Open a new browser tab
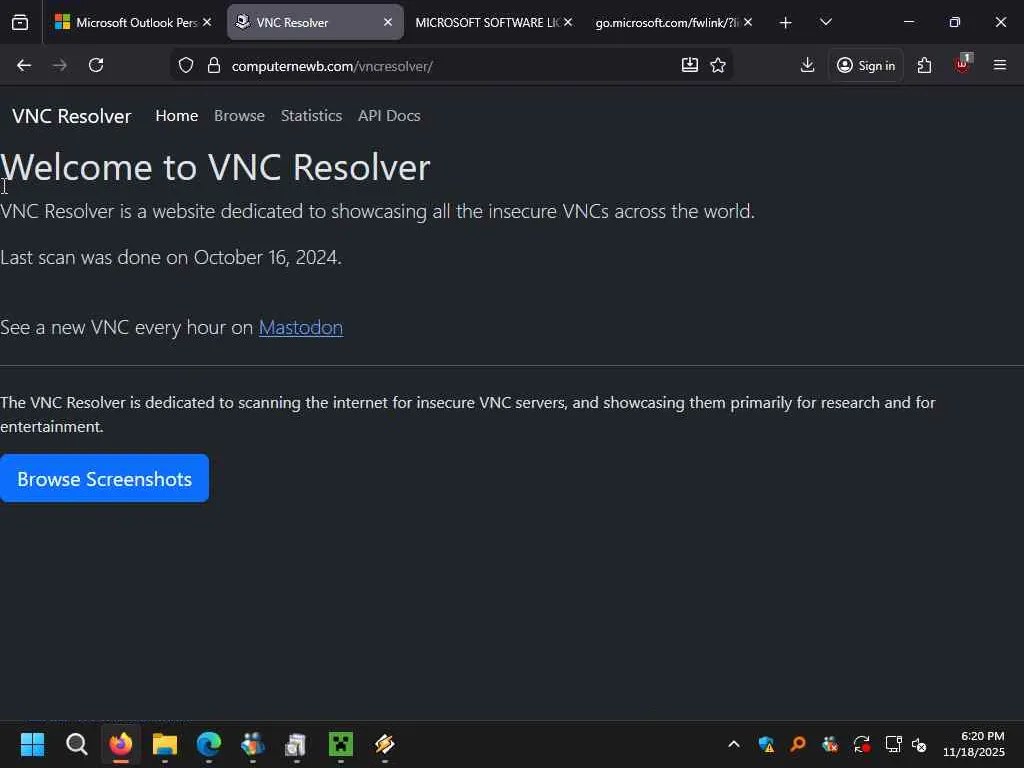This screenshot has width=1024, height=768. [x=786, y=23]
